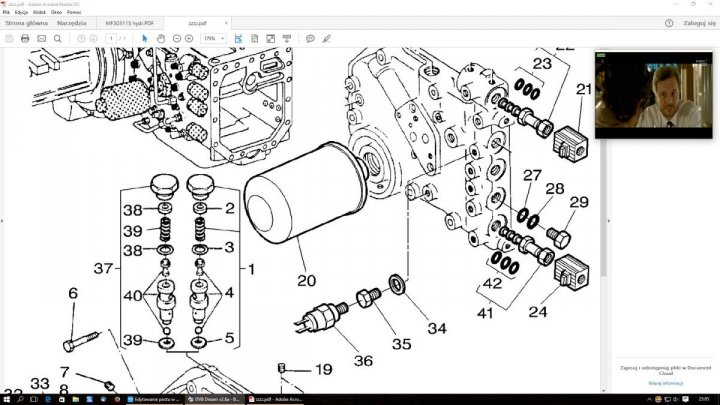The width and height of the screenshot is (720, 405).
Task: Open the Plik menu
Action: coord(7,11)
